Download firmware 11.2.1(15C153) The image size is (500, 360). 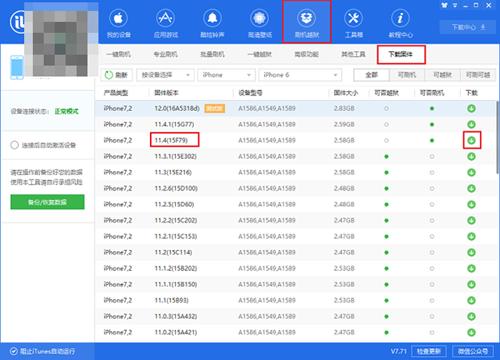point(471,236)
